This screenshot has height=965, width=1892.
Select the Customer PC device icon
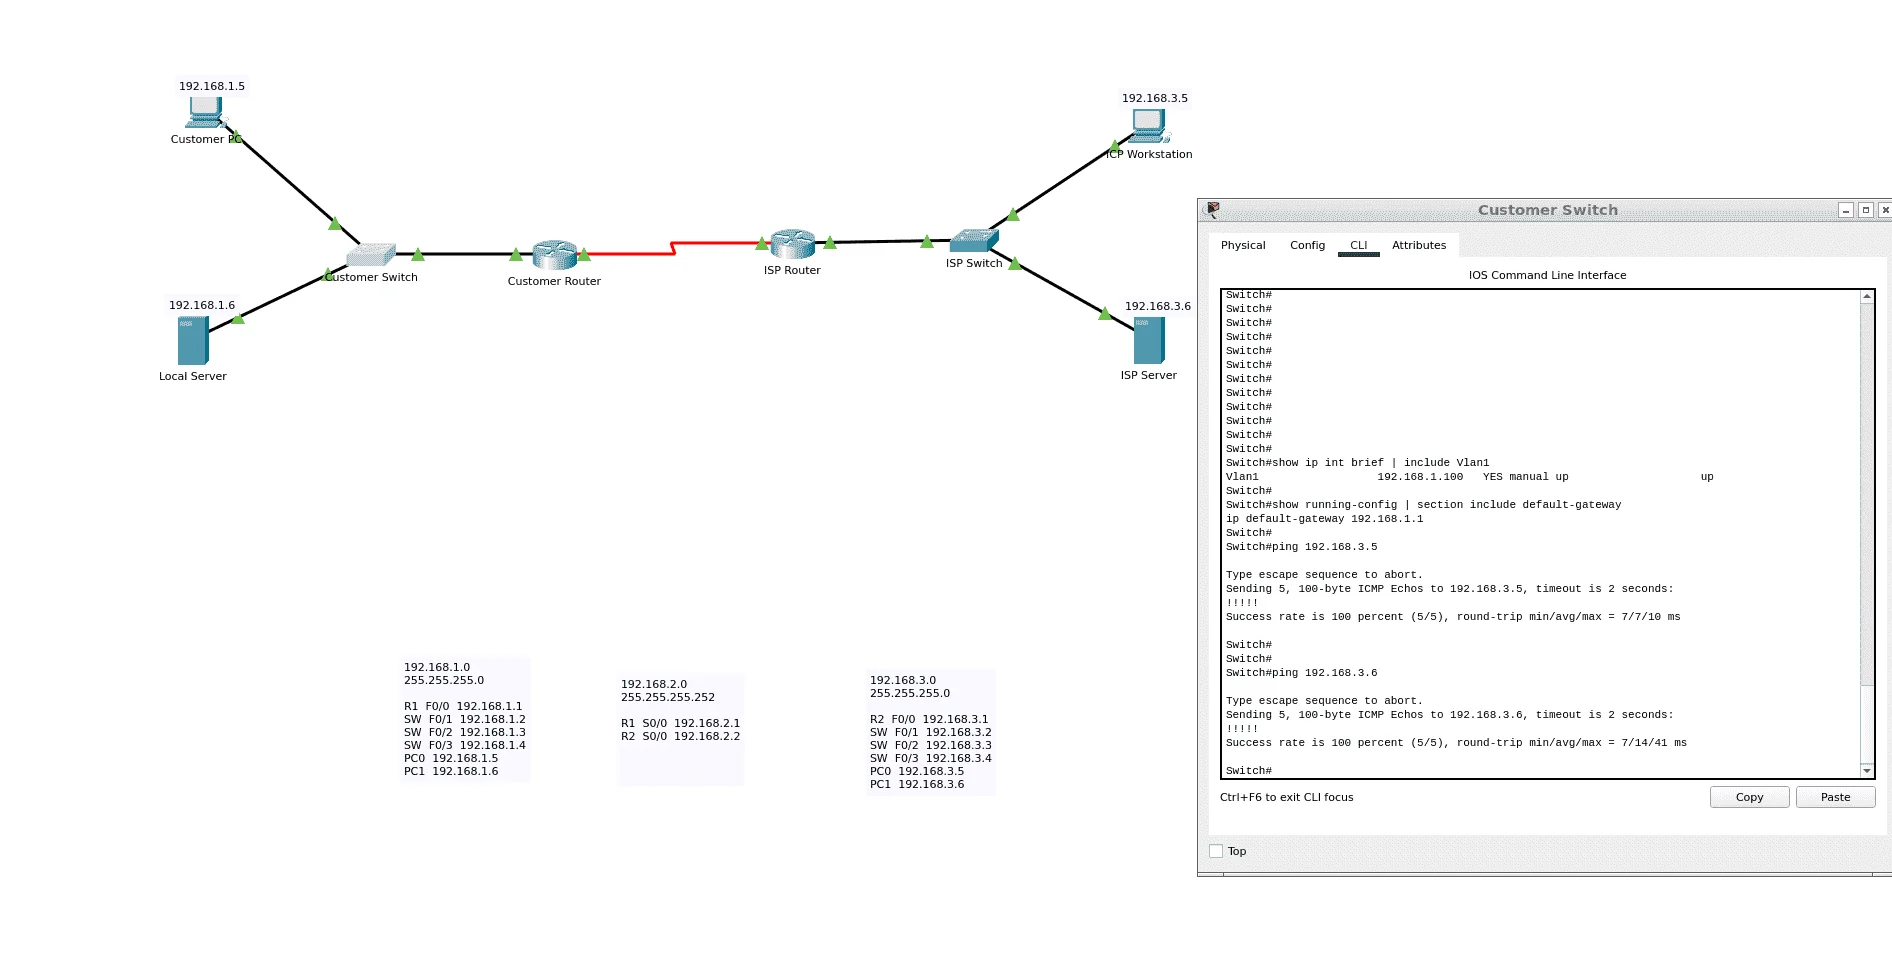click(206, 112)
